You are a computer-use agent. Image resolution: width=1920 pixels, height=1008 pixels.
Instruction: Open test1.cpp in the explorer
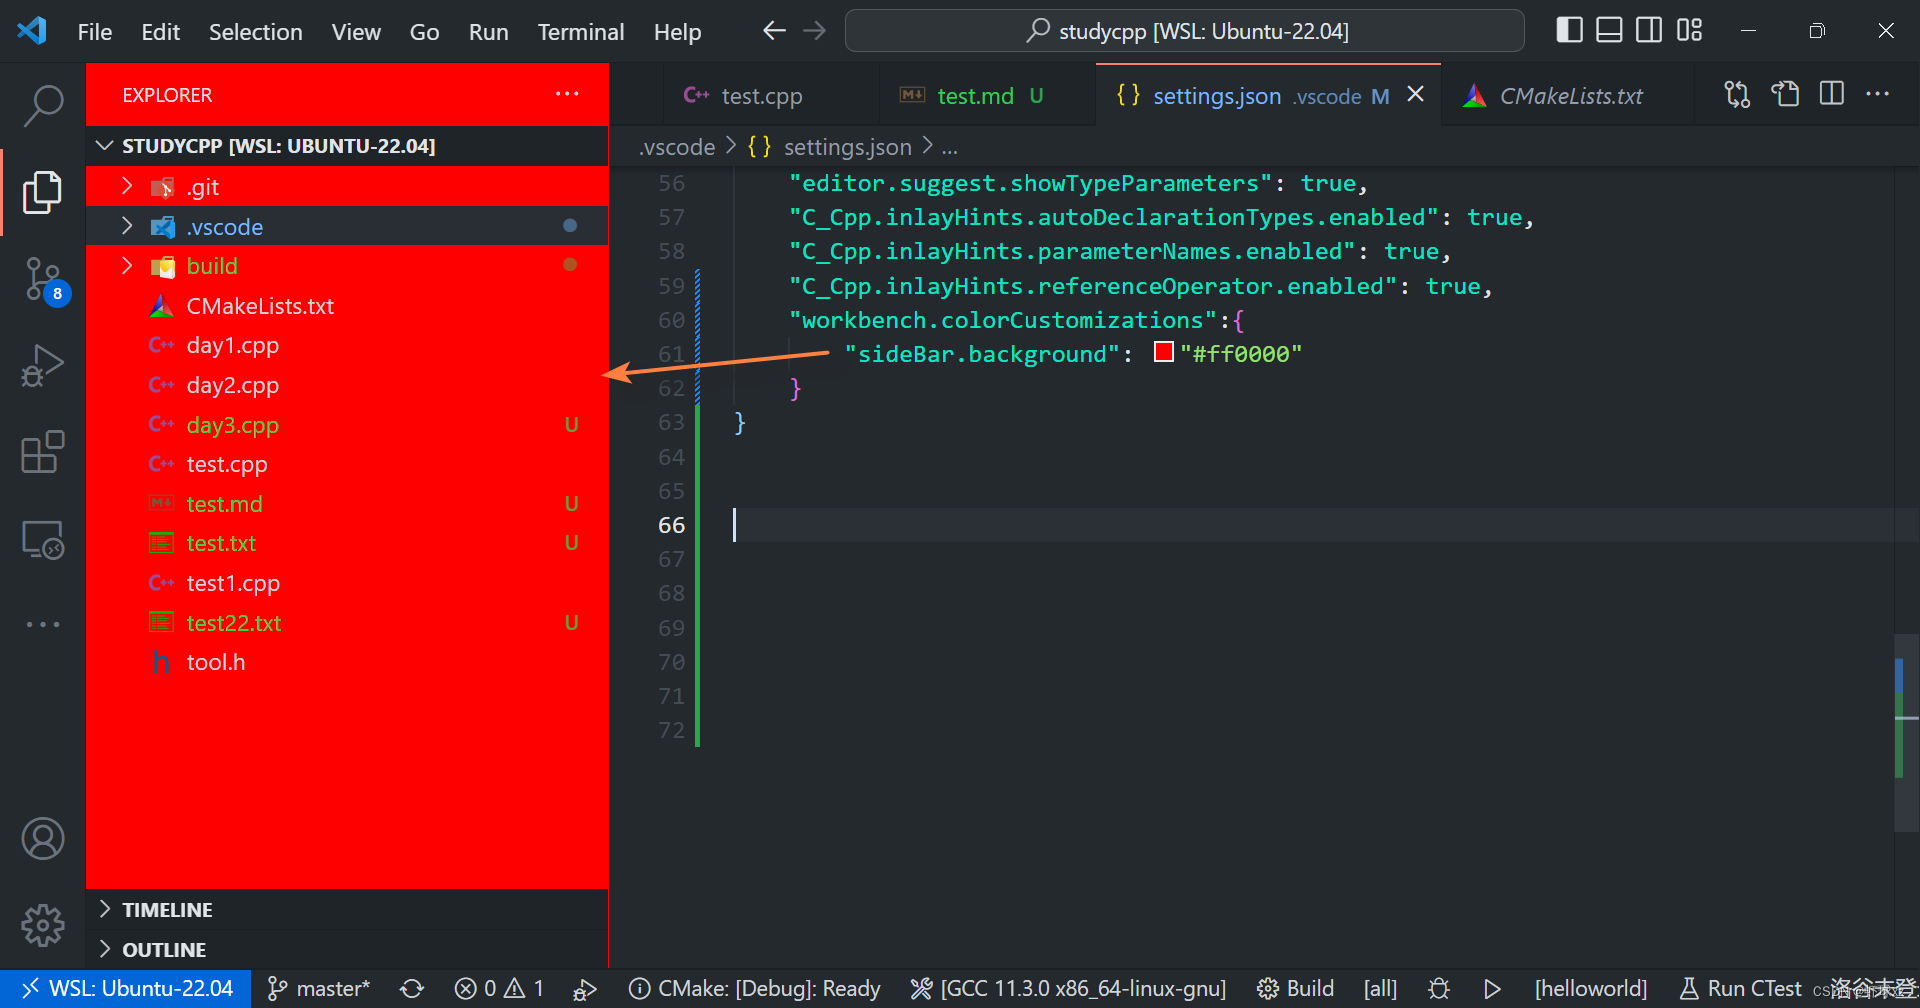coord(347,583)
